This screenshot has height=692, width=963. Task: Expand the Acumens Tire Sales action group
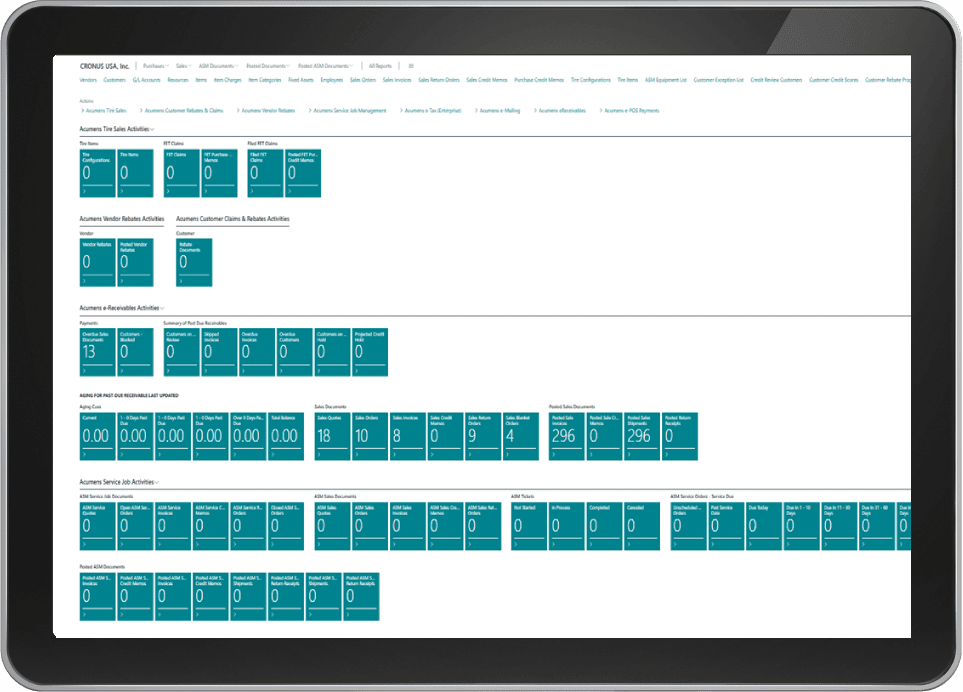point(103,111)
